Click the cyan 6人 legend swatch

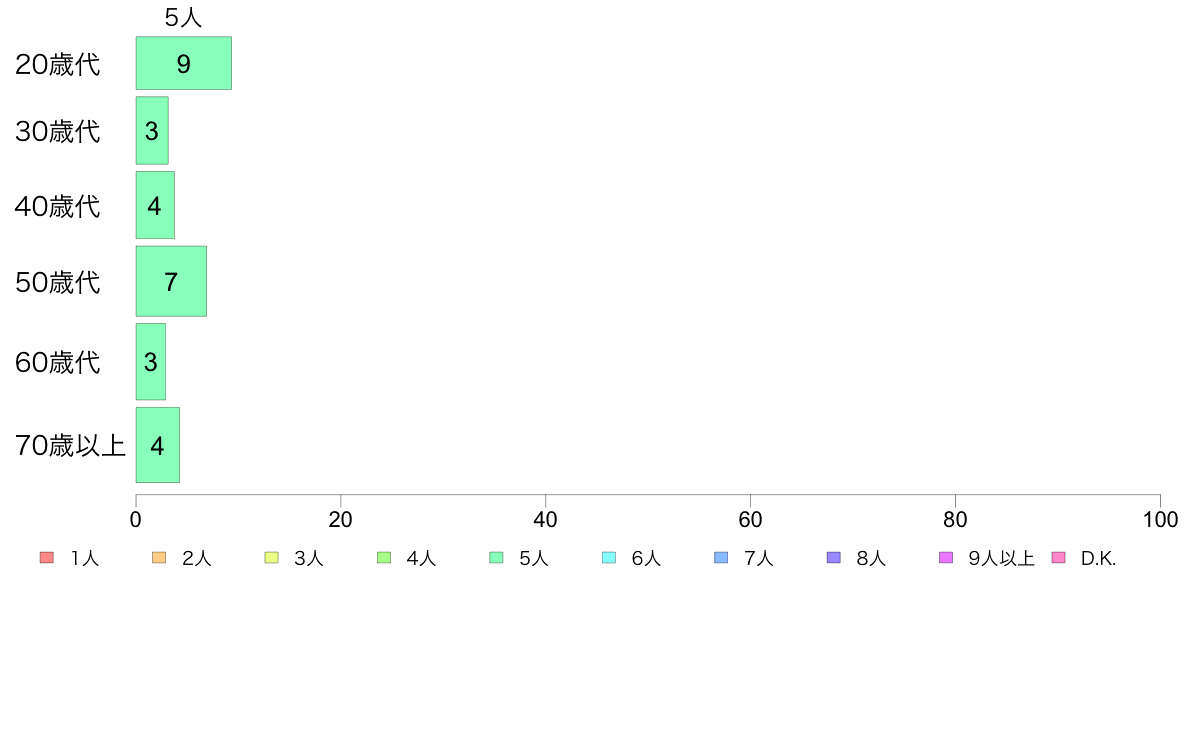point(609,558)
